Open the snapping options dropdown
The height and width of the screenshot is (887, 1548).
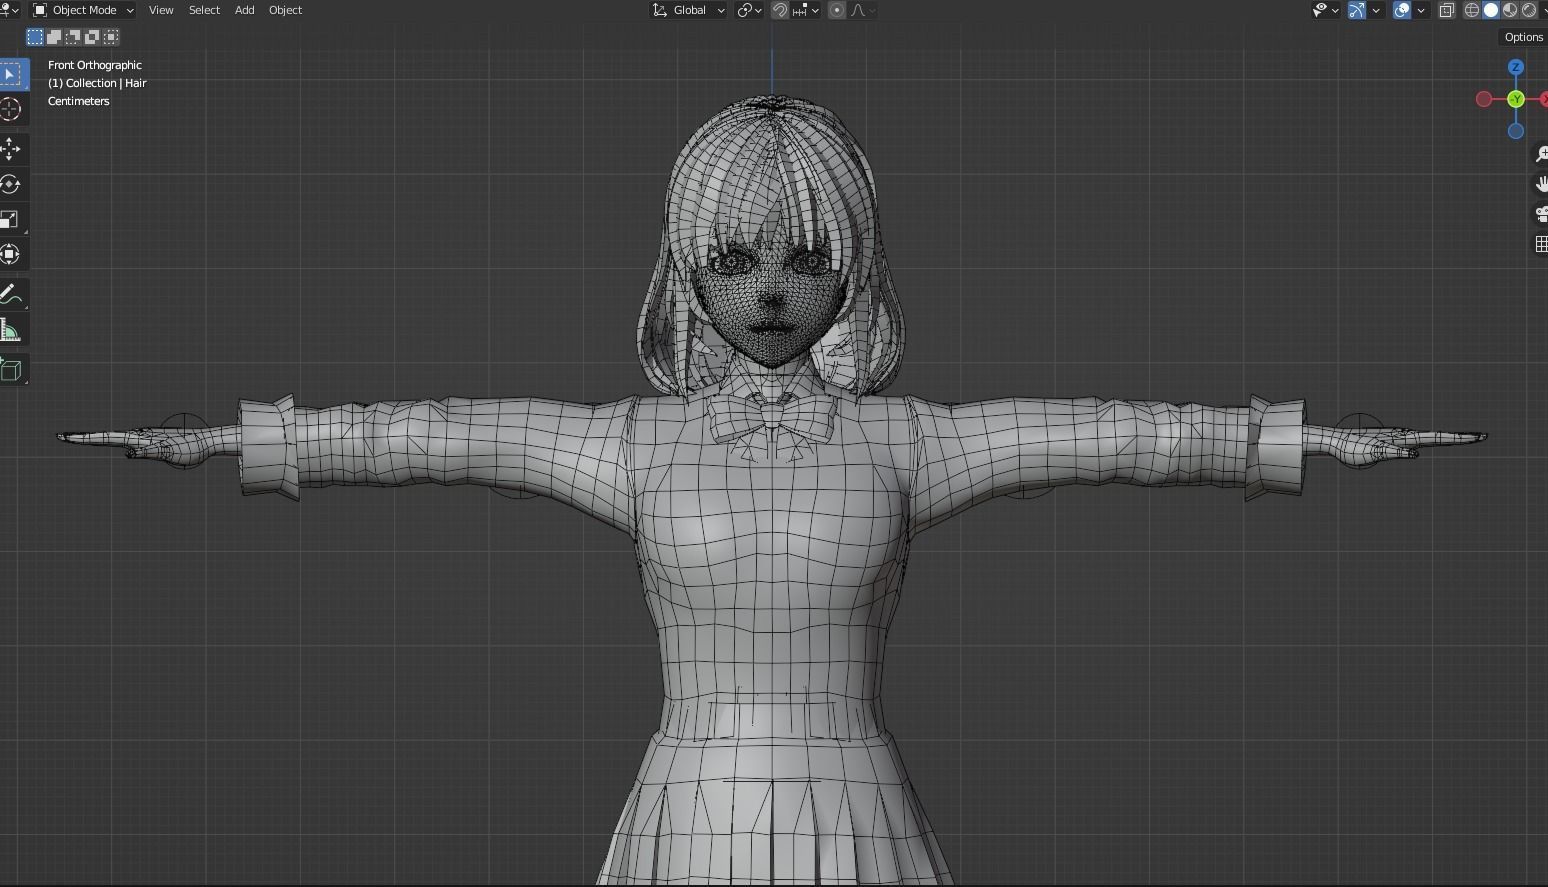pos(806,10)
